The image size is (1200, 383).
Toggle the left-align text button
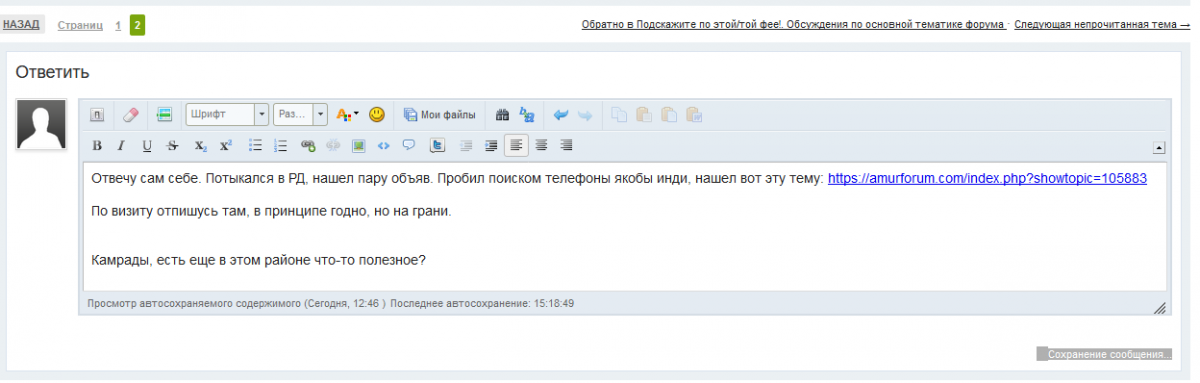tap(516, 146)
